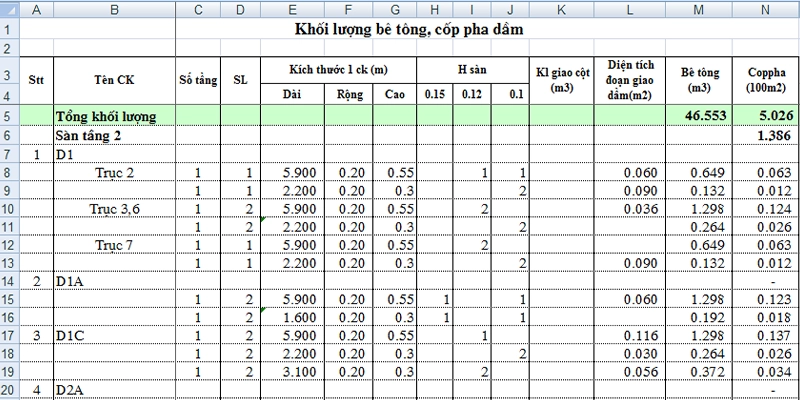Click the 'D1' beam name cell
The height and width of the screenshot is (400, 800).
pyautogui.click(x=114, y=154)
